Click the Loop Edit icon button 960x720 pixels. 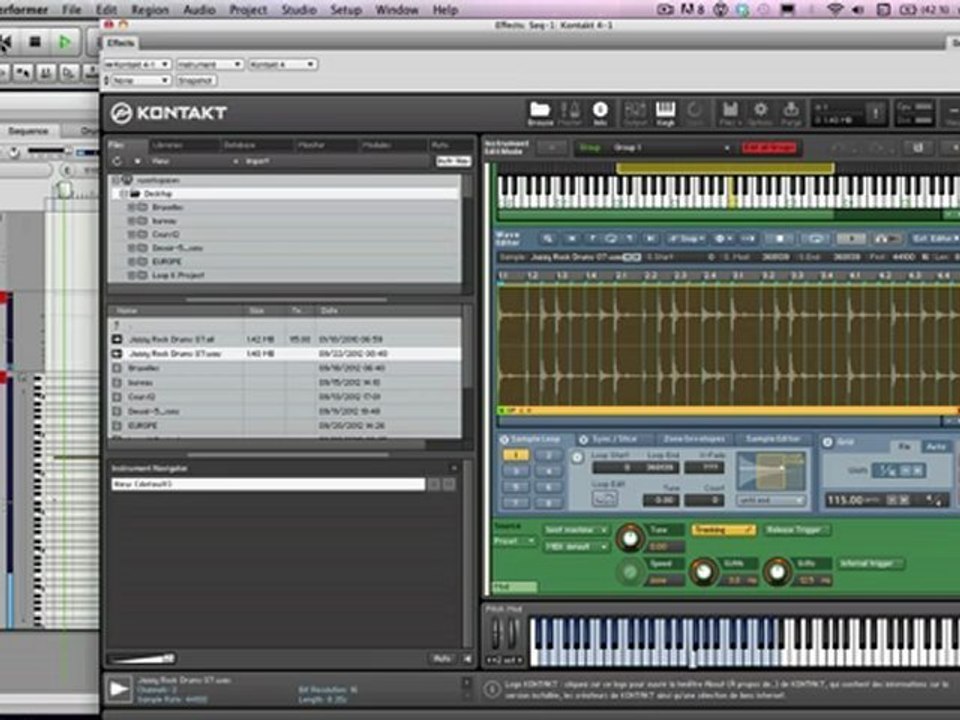[604, 499]
